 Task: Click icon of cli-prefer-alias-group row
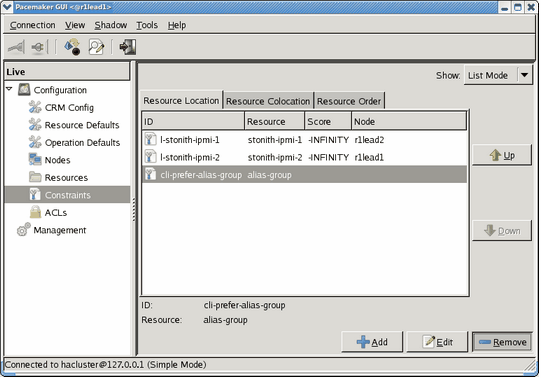tap(150, 175)
